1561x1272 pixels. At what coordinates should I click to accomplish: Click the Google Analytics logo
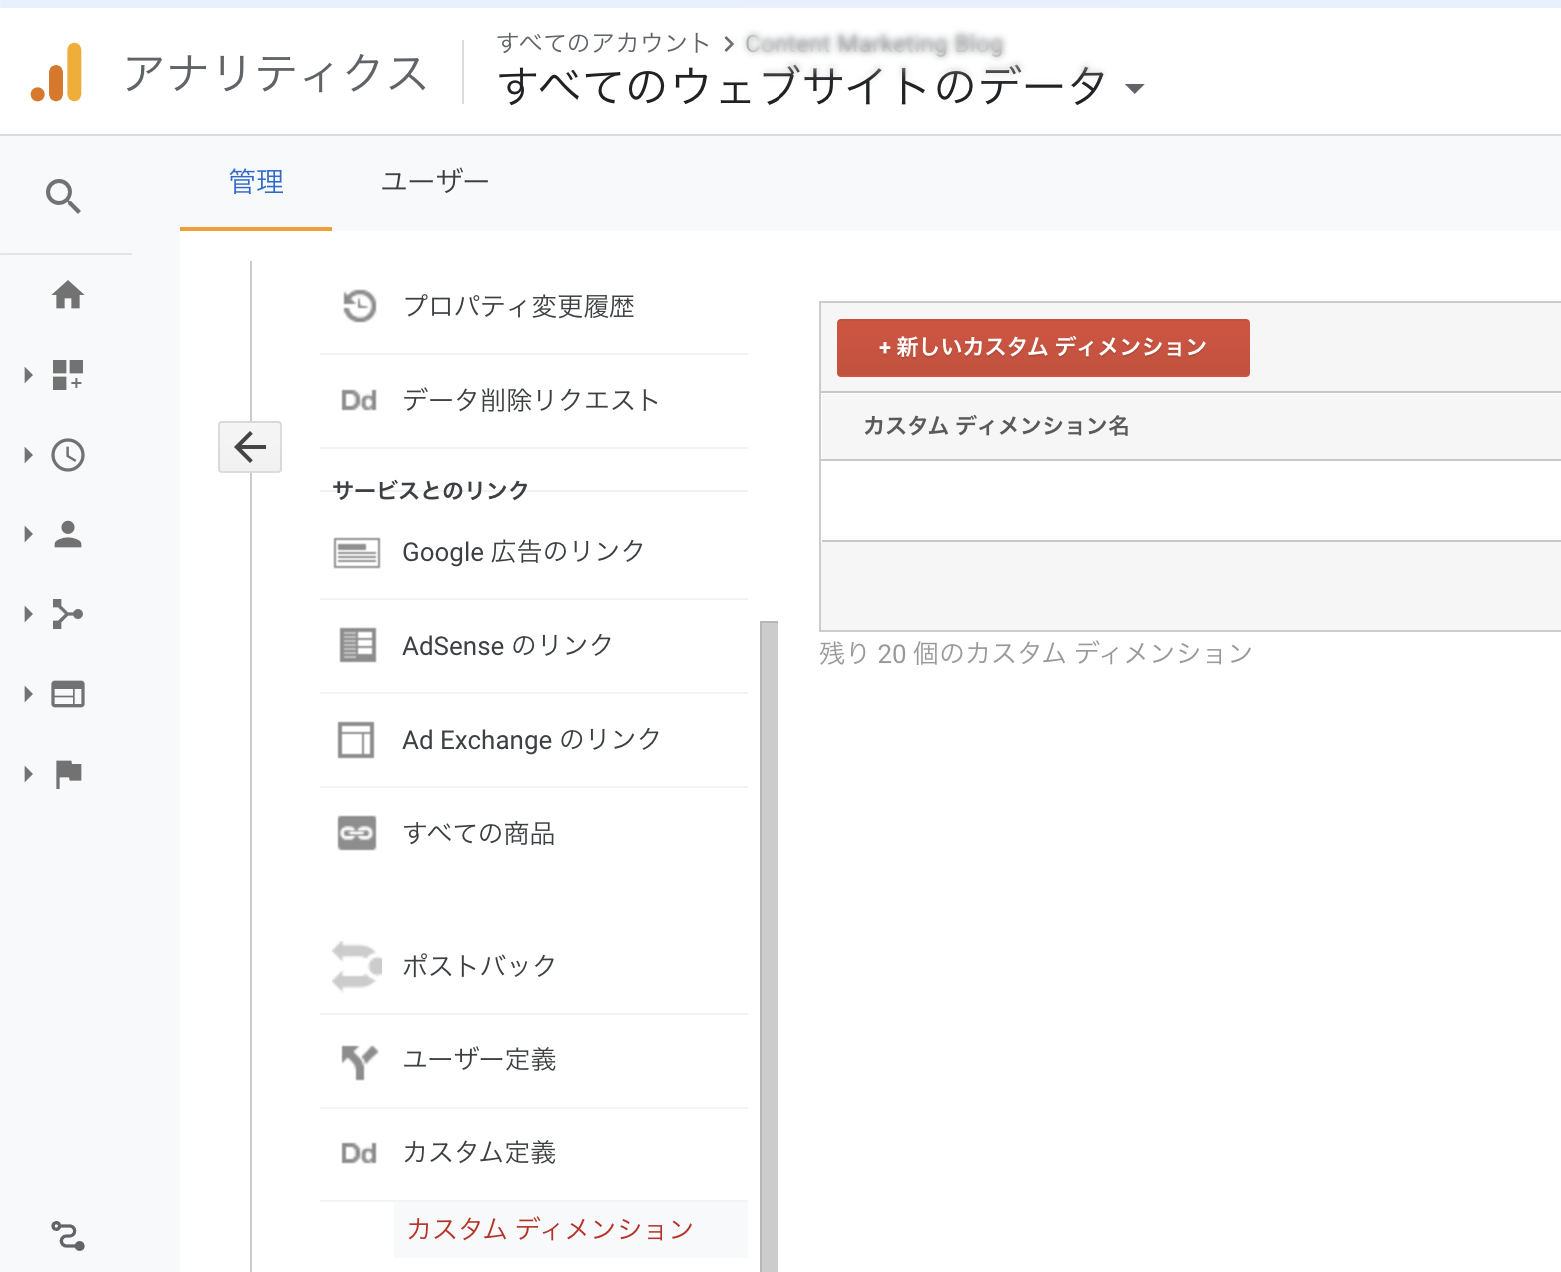[x=57, y=72]
